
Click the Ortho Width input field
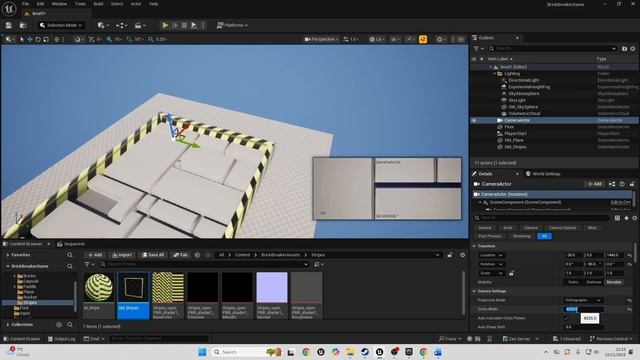[x=584, y=309]
